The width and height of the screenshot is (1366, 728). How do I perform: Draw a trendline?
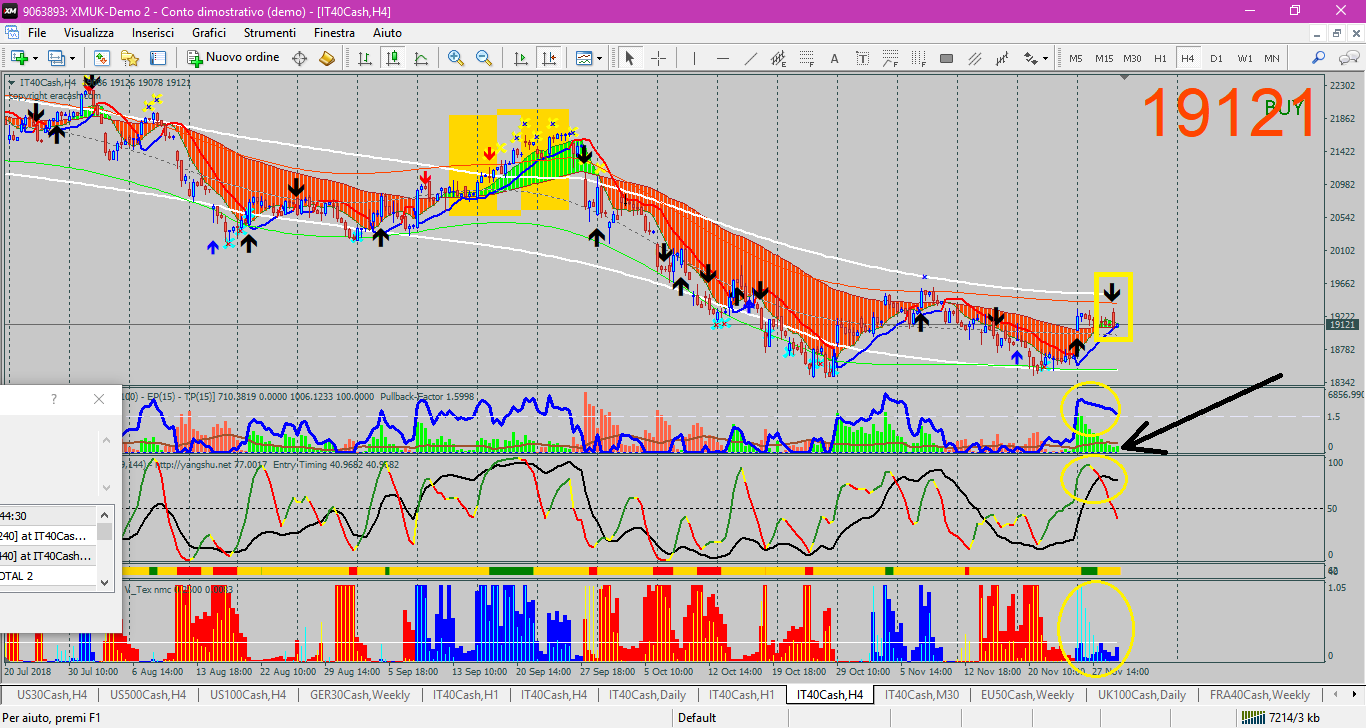750,58
